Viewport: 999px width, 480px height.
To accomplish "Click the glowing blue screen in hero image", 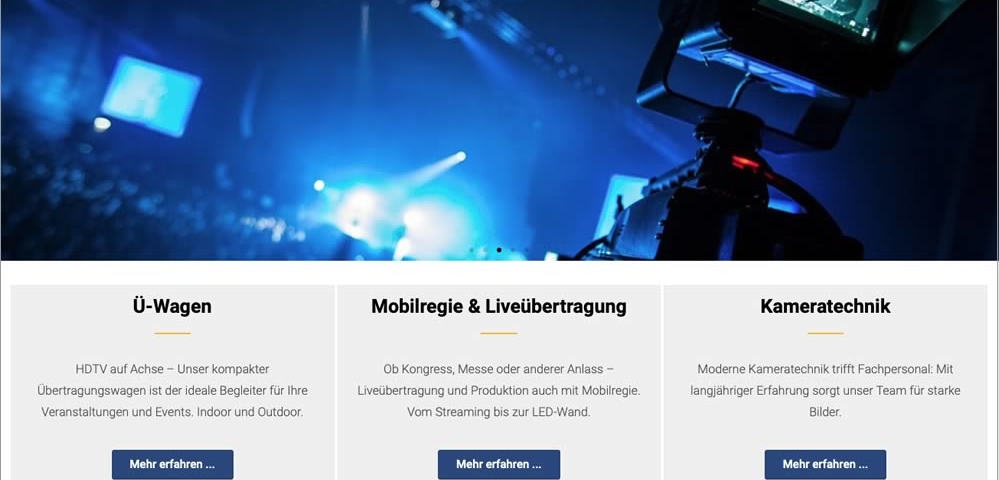I will point(151,96).
